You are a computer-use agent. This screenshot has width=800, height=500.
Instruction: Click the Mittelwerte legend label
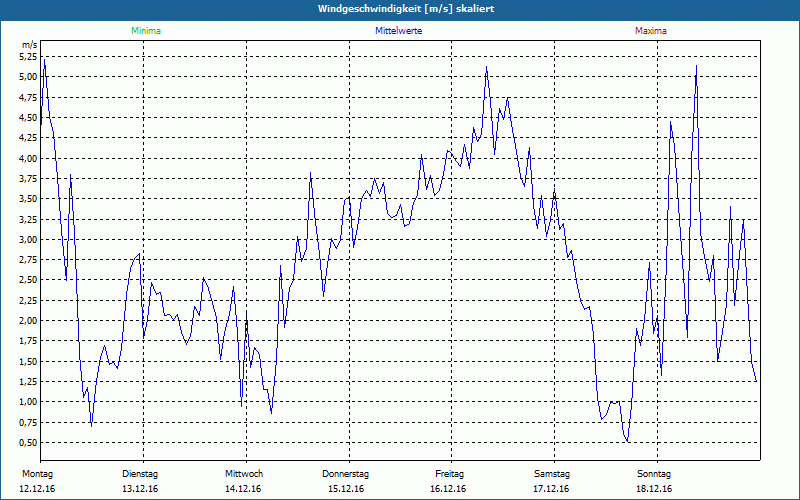tap(398, 31)
